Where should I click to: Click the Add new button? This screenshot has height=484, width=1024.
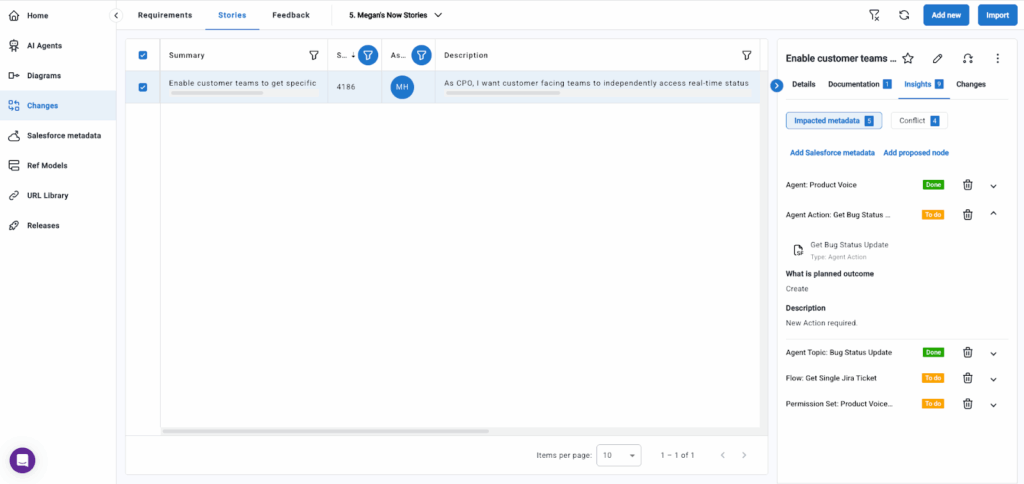tap(946, 15)
